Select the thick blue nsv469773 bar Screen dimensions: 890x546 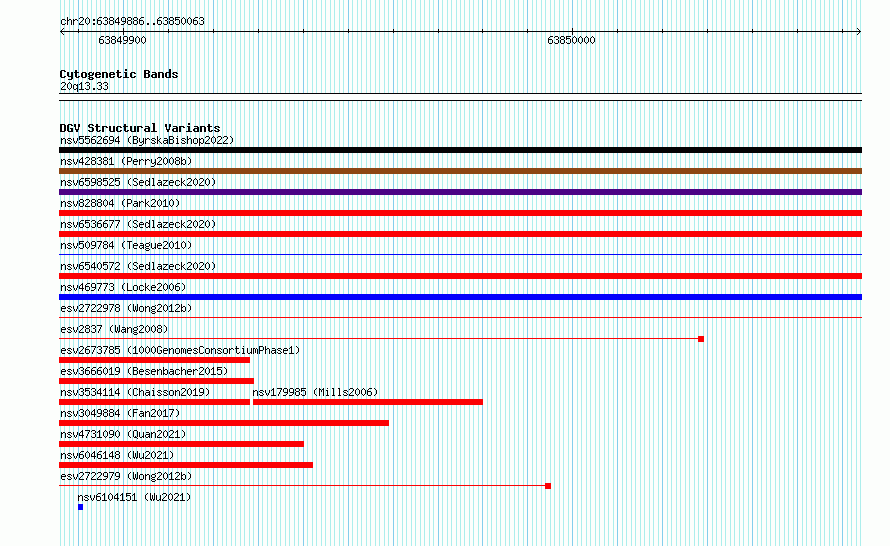(x=460, y=297)
